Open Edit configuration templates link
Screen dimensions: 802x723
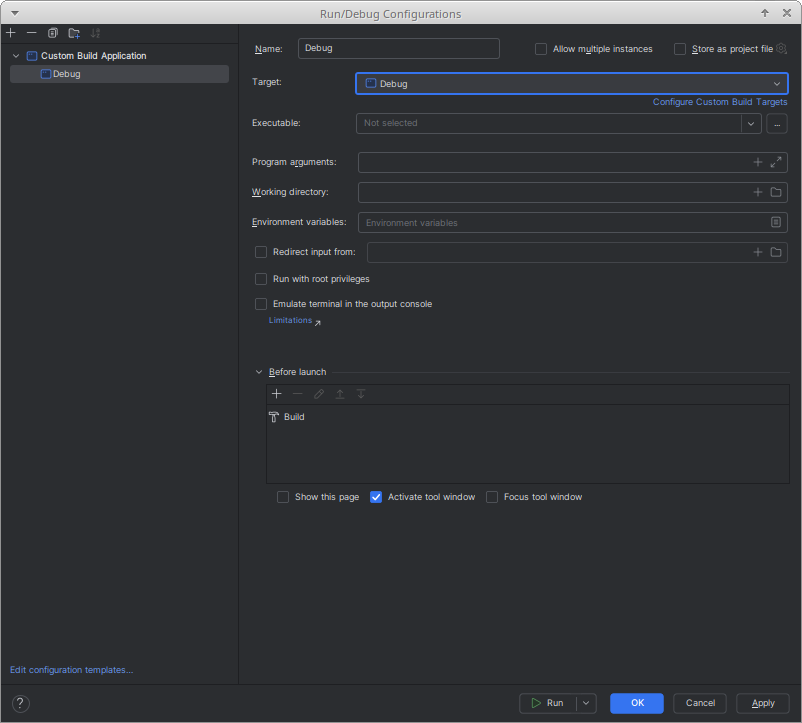click(72, 670)
